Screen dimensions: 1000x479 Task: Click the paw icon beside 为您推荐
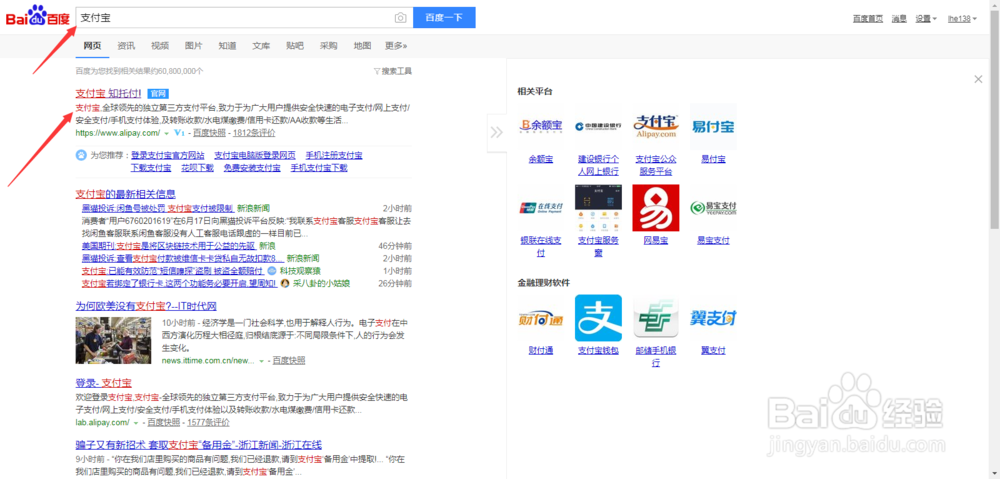pyautogui.click(x=81, y=155)
